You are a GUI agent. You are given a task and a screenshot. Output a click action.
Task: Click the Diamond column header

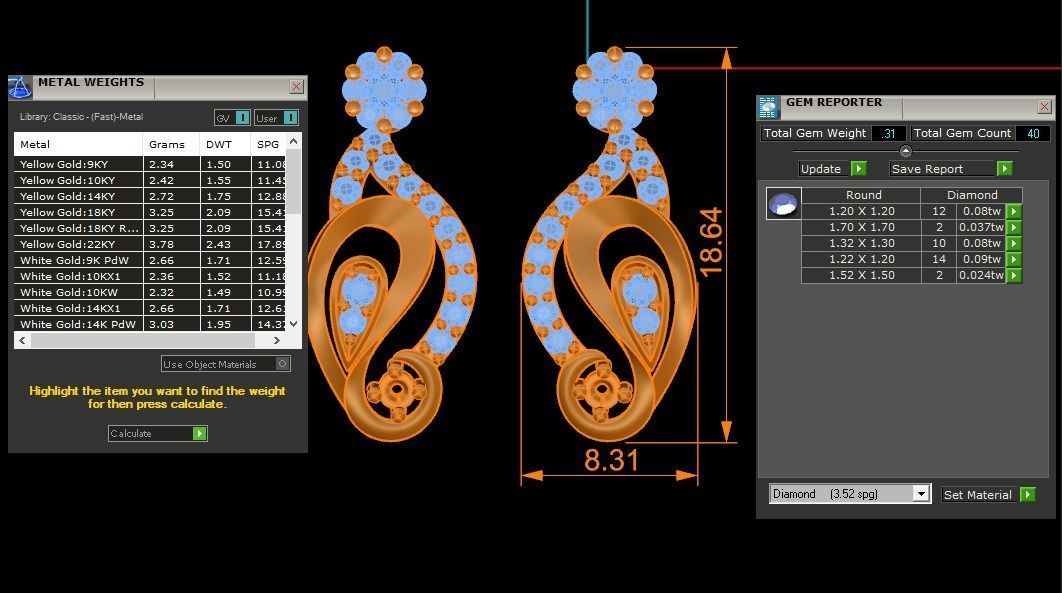[972, 195]
